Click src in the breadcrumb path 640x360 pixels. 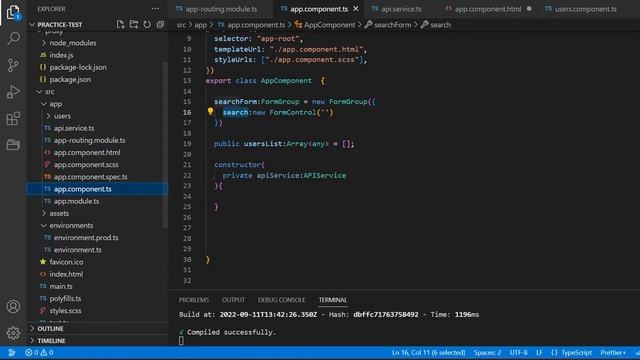(x=181, y=25)
